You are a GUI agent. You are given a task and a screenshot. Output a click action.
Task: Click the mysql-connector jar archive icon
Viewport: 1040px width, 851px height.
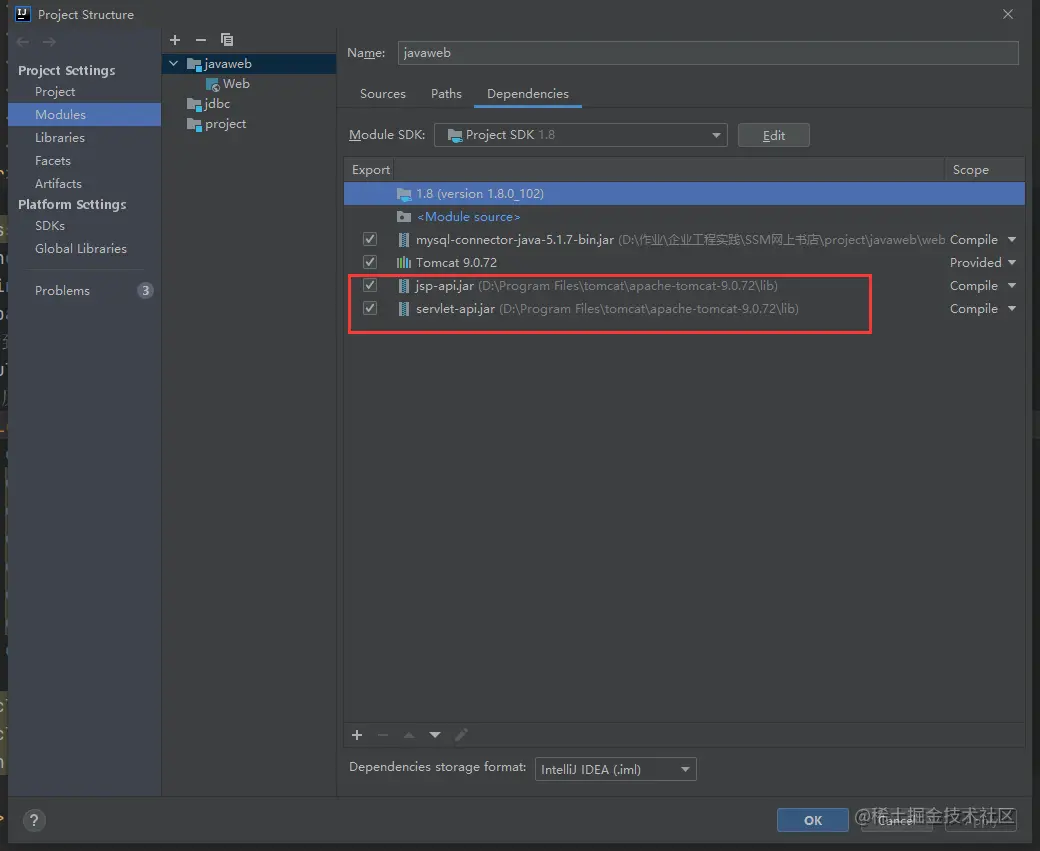click(403, 240)
